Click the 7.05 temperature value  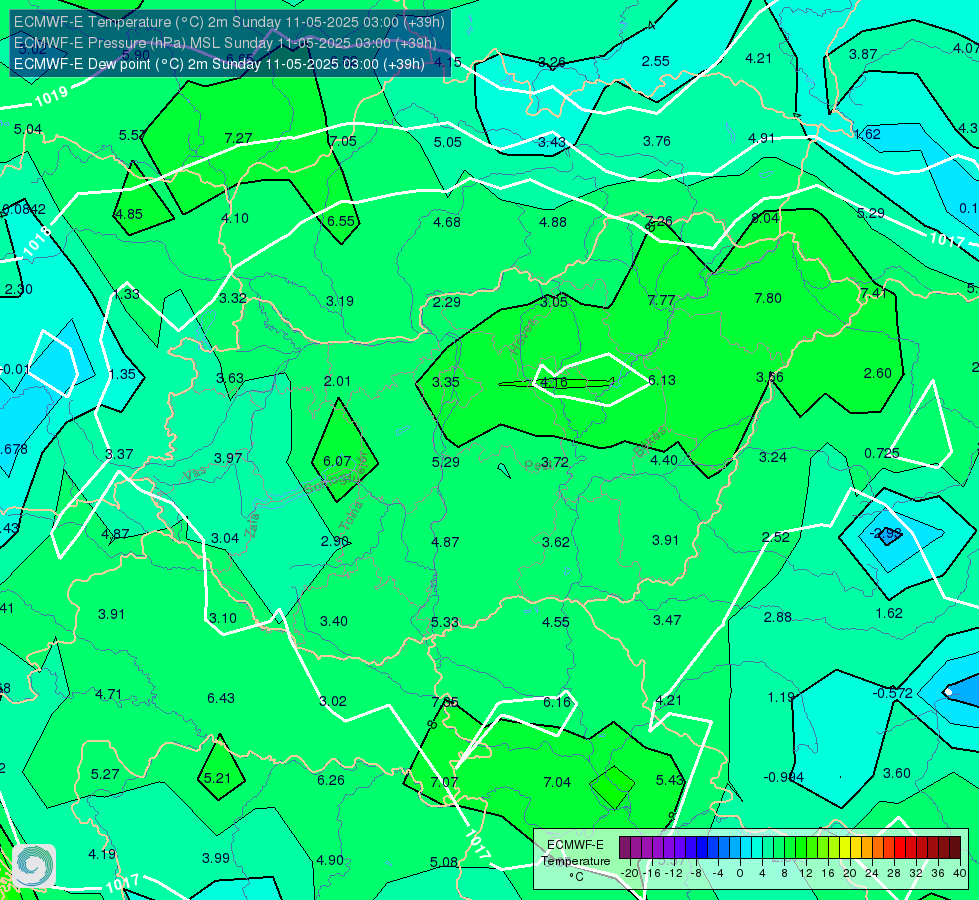coord(343,141)
